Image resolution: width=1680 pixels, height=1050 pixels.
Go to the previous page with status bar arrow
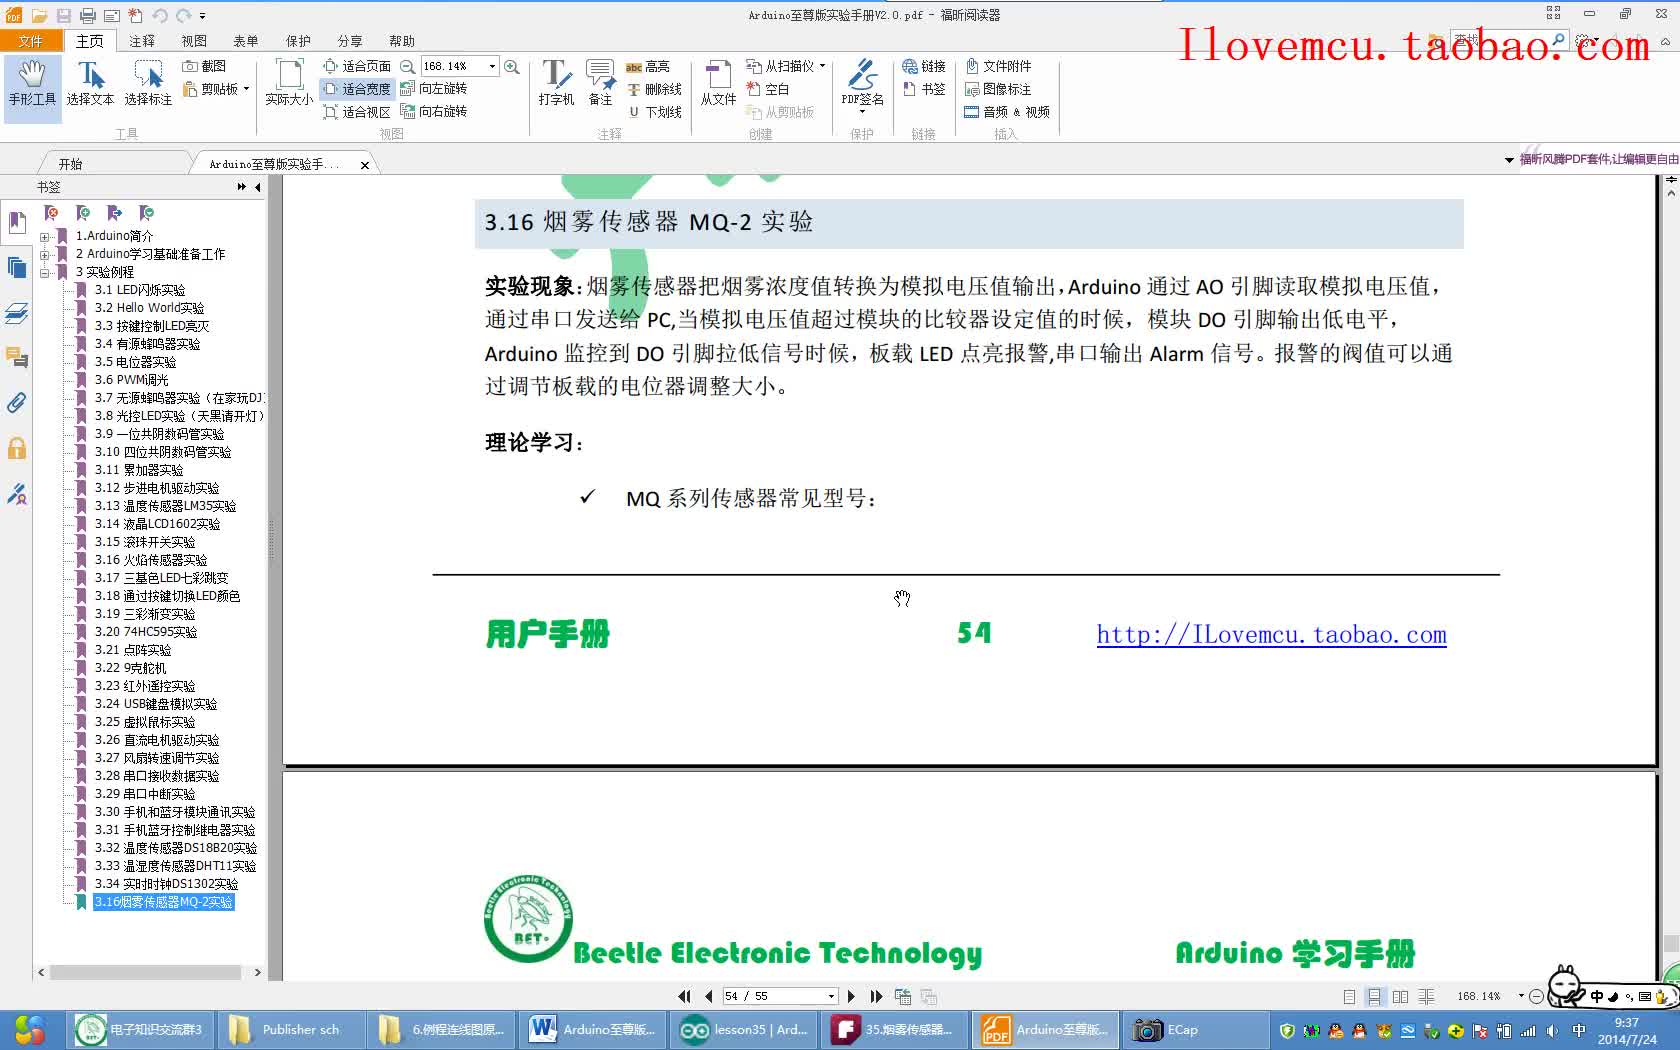708,996
